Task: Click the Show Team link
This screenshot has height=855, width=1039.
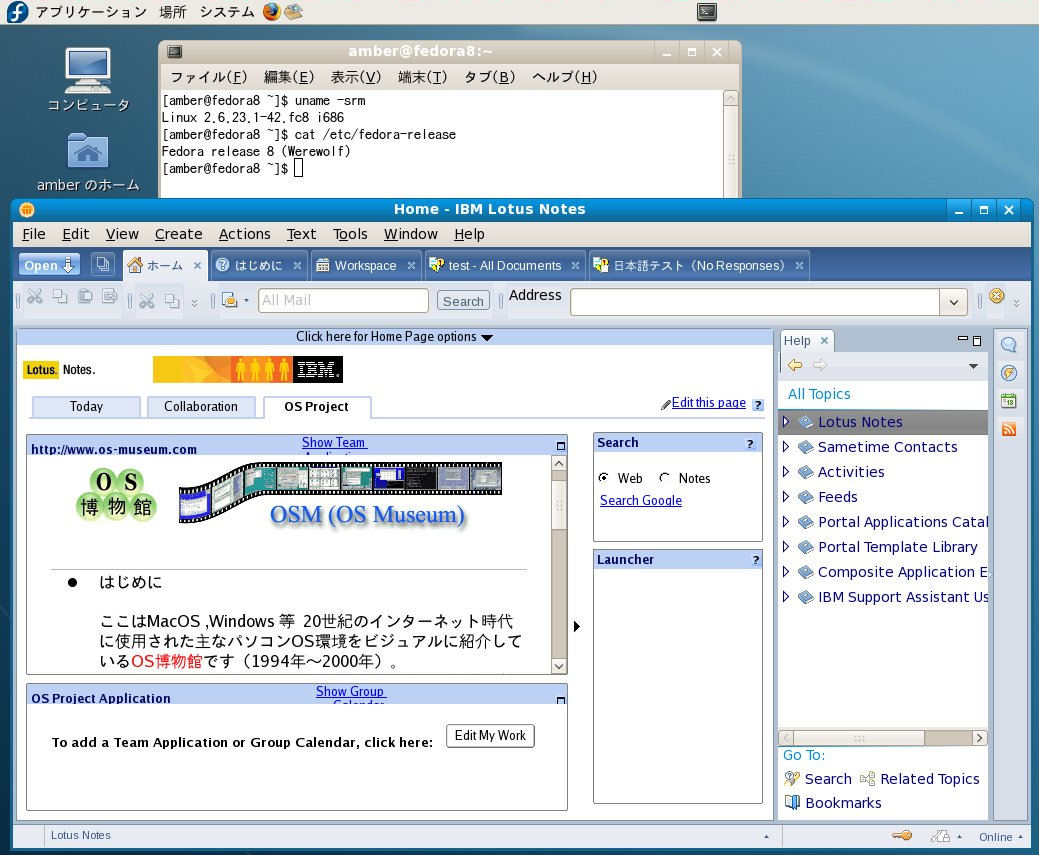Action: [333, 442]
